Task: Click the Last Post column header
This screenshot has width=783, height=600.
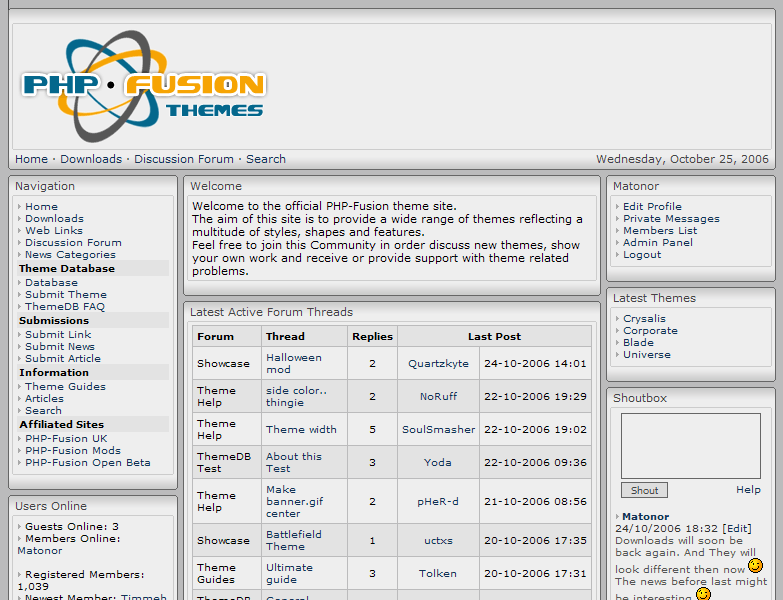Action: pyautogui.click(x=494, y=336)
